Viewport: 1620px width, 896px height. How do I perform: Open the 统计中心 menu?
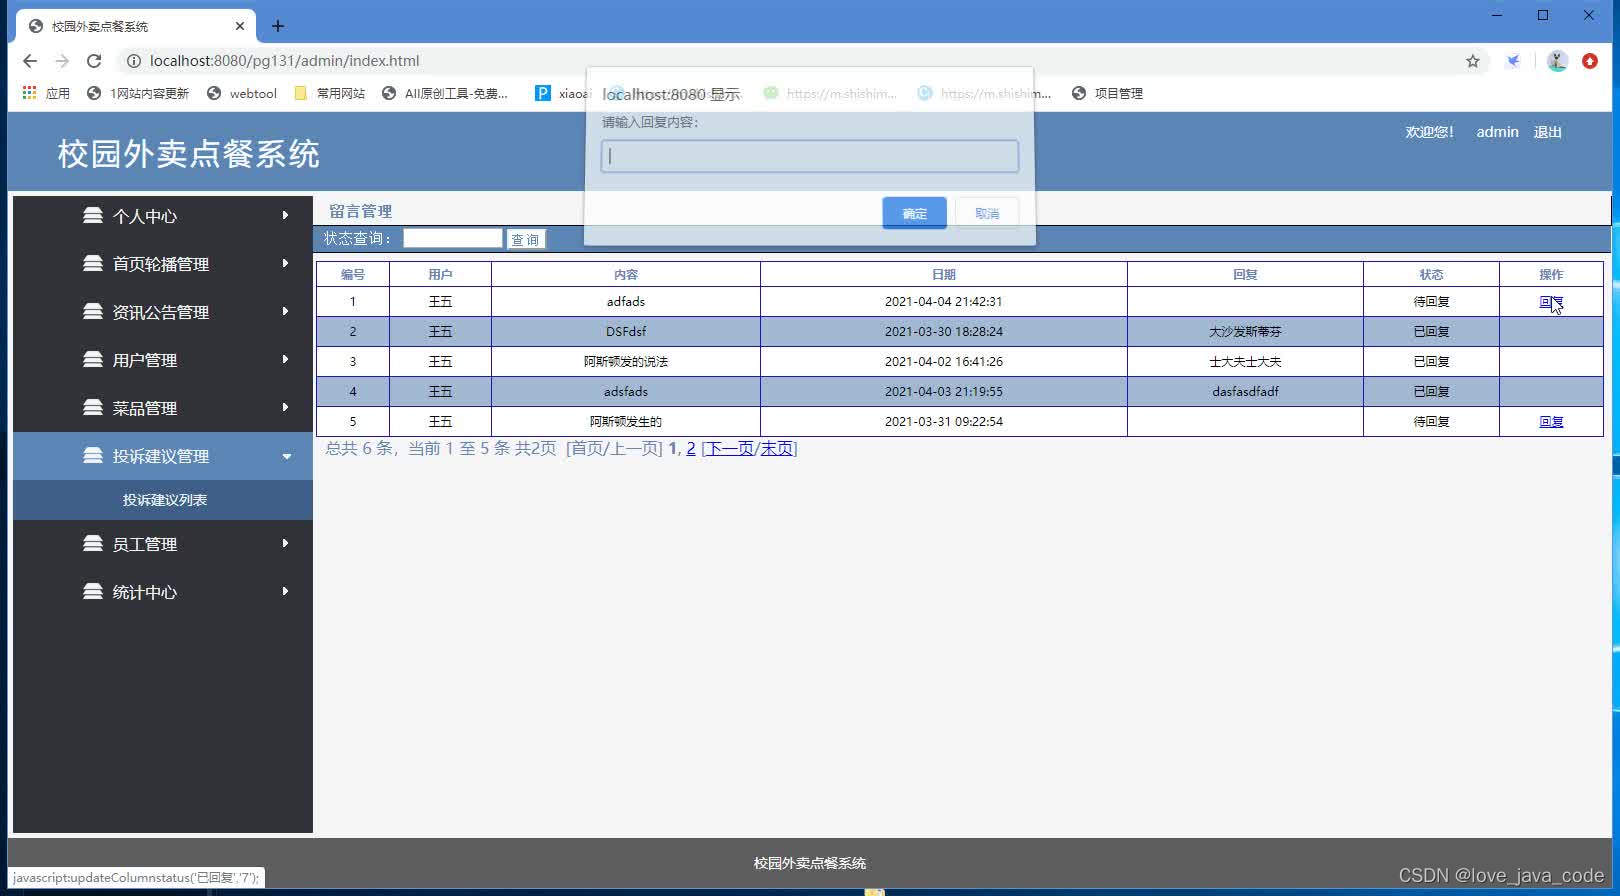(x=163, y=592)
